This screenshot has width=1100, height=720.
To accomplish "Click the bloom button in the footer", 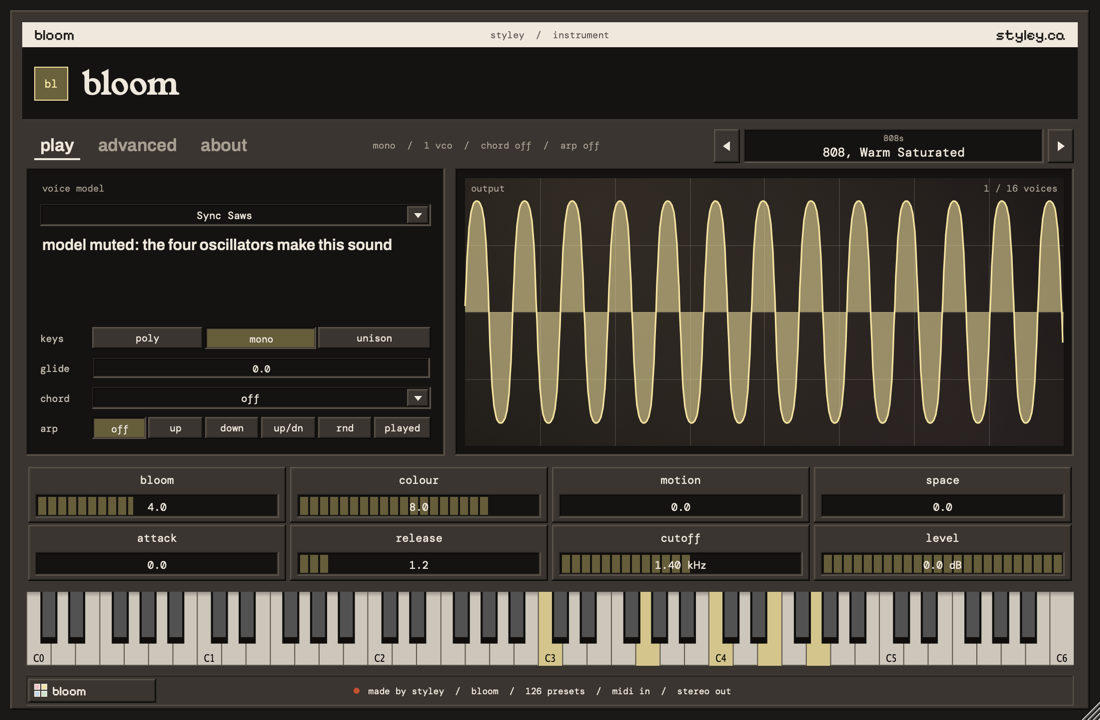I will tap(91, 691).
